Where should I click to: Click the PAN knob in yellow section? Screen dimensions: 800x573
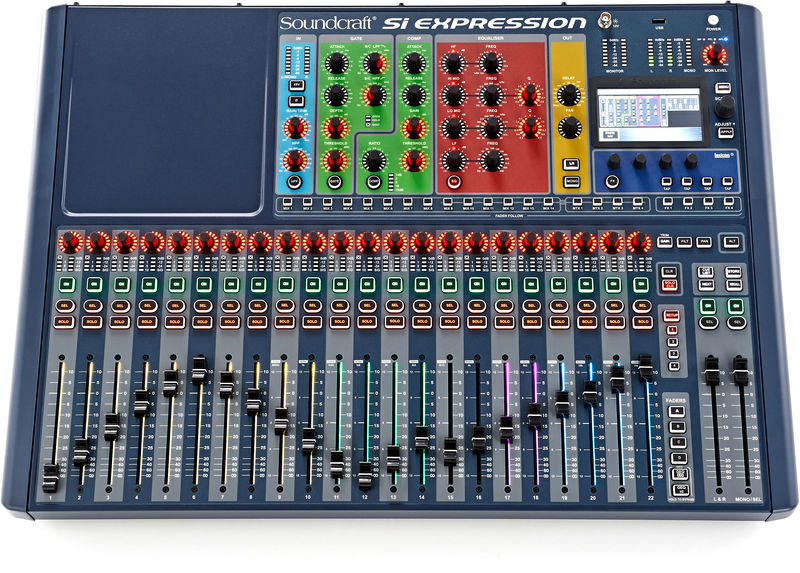tap(569, 128)
